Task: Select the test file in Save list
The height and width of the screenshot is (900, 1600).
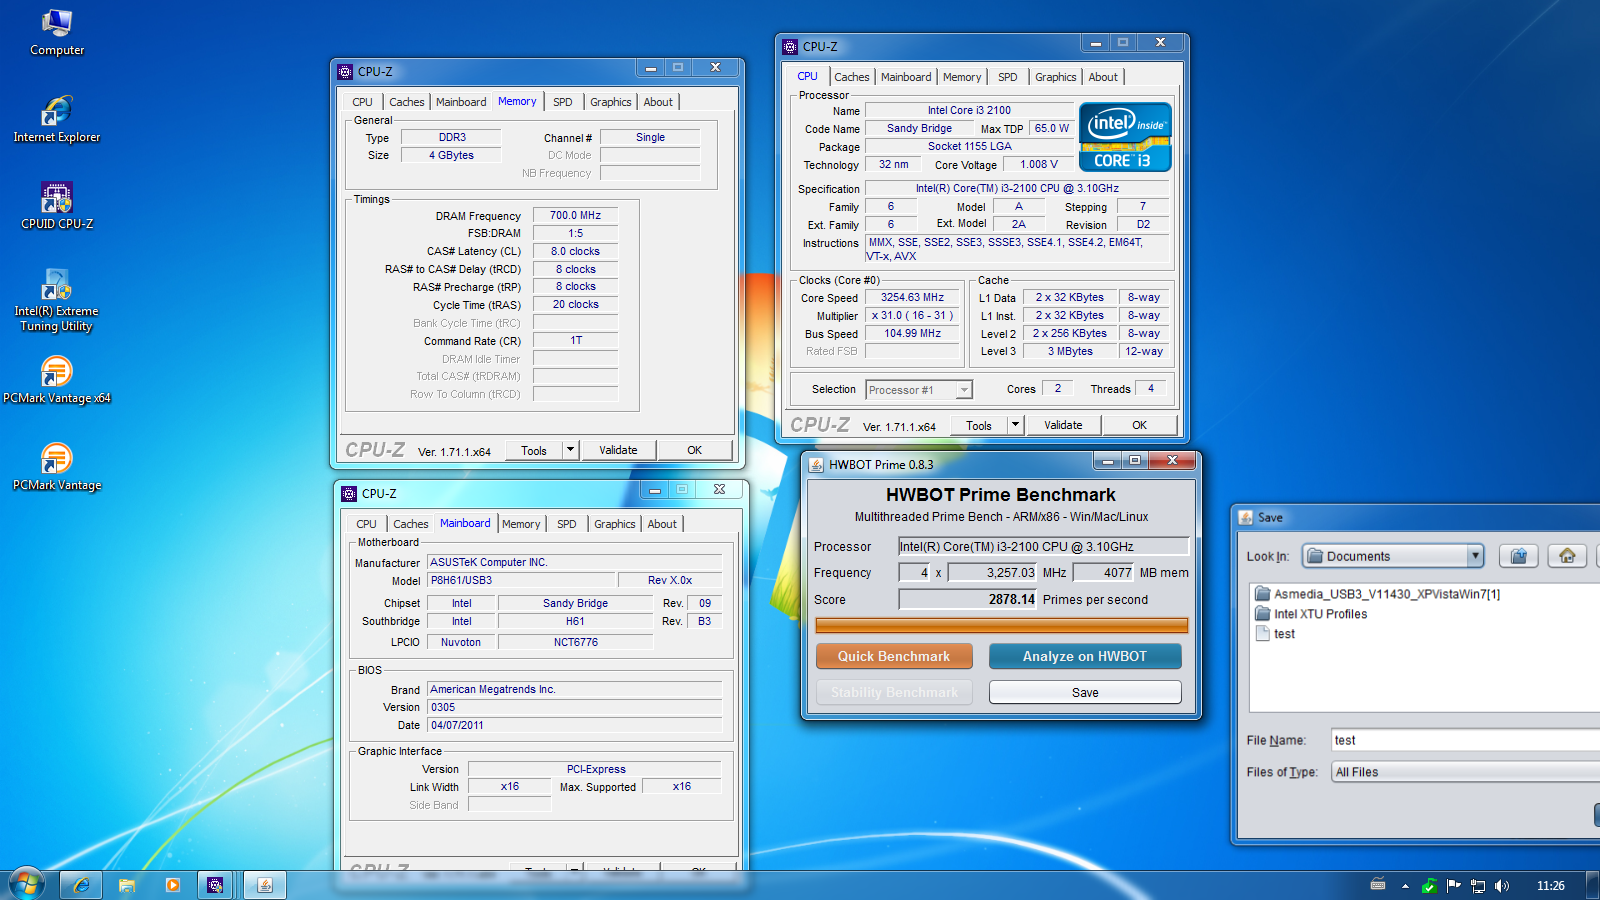Action: click(1275, 634)
